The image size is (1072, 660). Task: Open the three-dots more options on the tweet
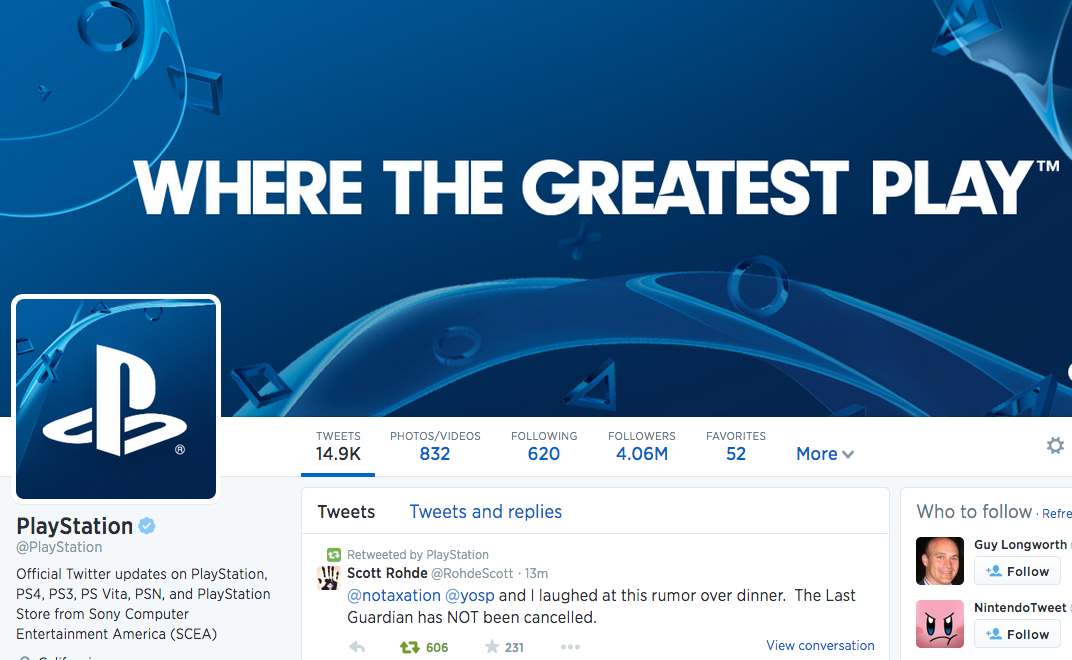coord(570,646)
